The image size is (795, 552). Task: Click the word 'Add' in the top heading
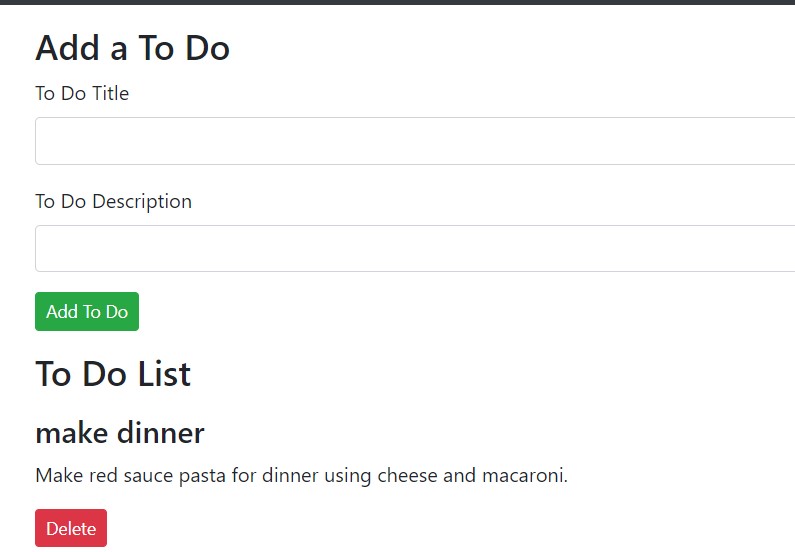click(x=67, y=48)
